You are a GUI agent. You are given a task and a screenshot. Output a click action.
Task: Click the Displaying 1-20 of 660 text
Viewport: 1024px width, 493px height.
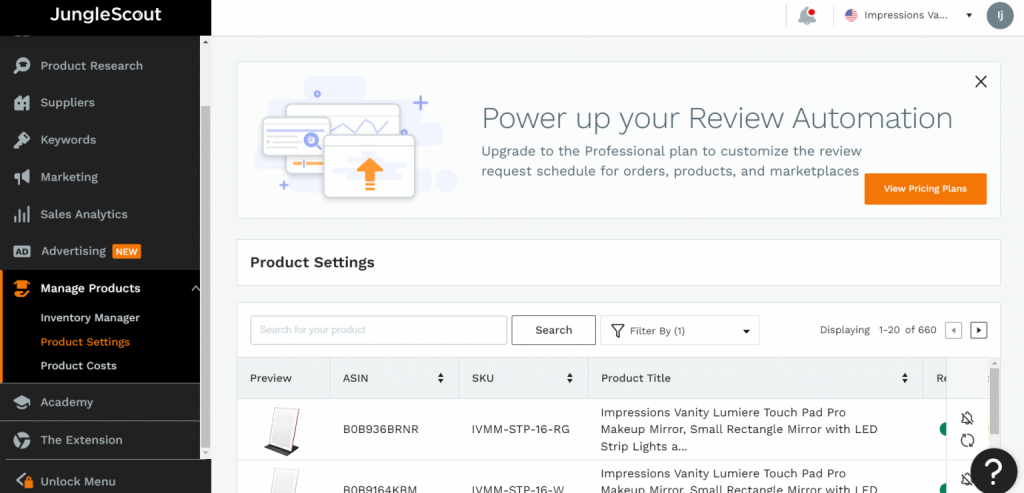[x=878, y=330]
